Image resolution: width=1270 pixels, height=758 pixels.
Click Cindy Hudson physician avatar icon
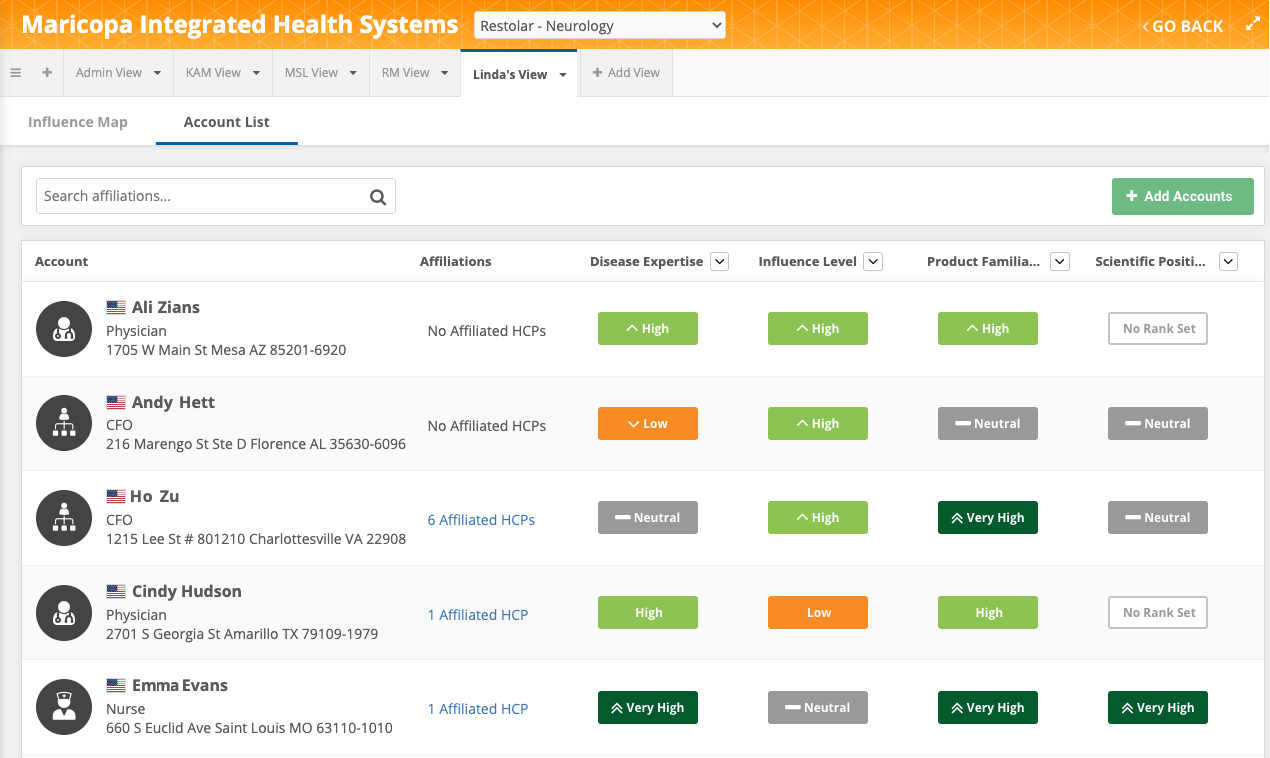click(x=65, y=613)
